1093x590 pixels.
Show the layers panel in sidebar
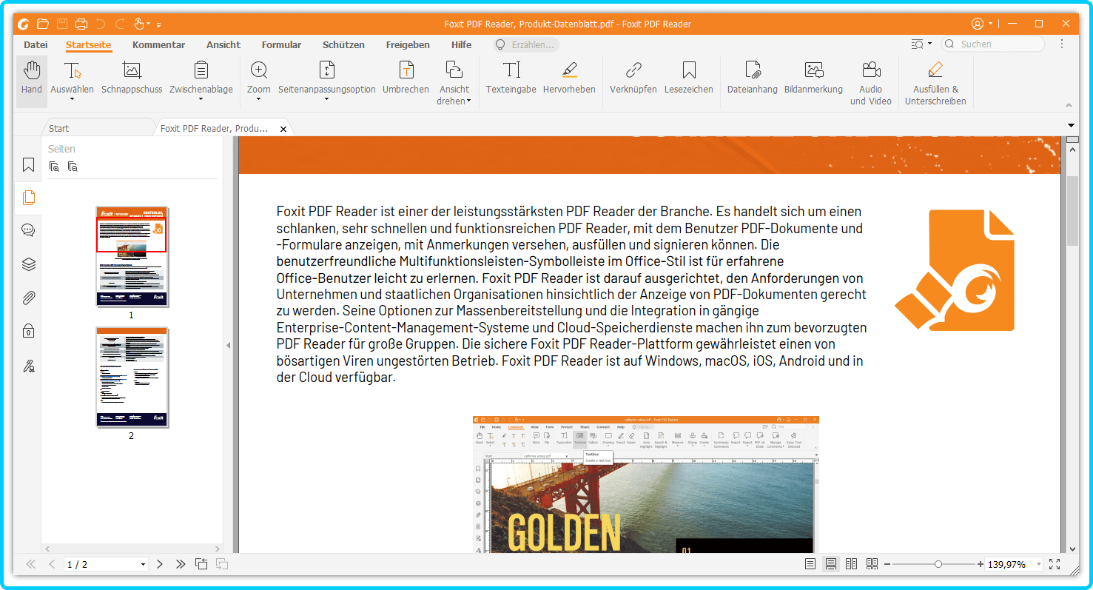pyautogui.click(x=29, y=264)
